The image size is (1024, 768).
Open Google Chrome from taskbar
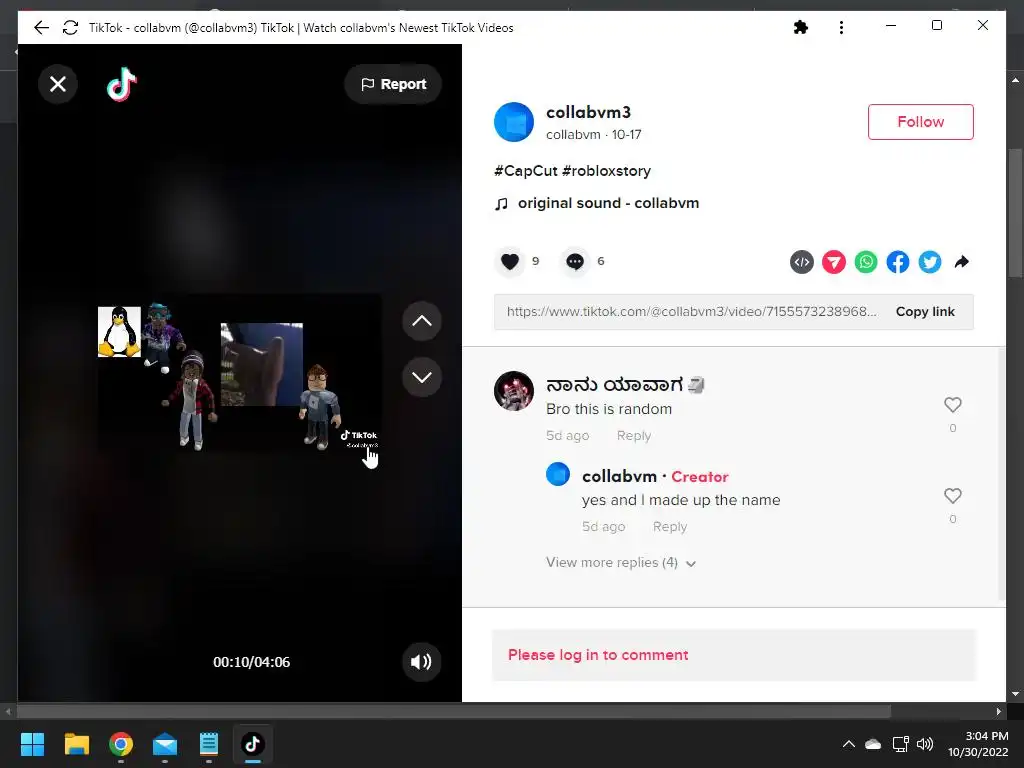(x=121, y=744)
